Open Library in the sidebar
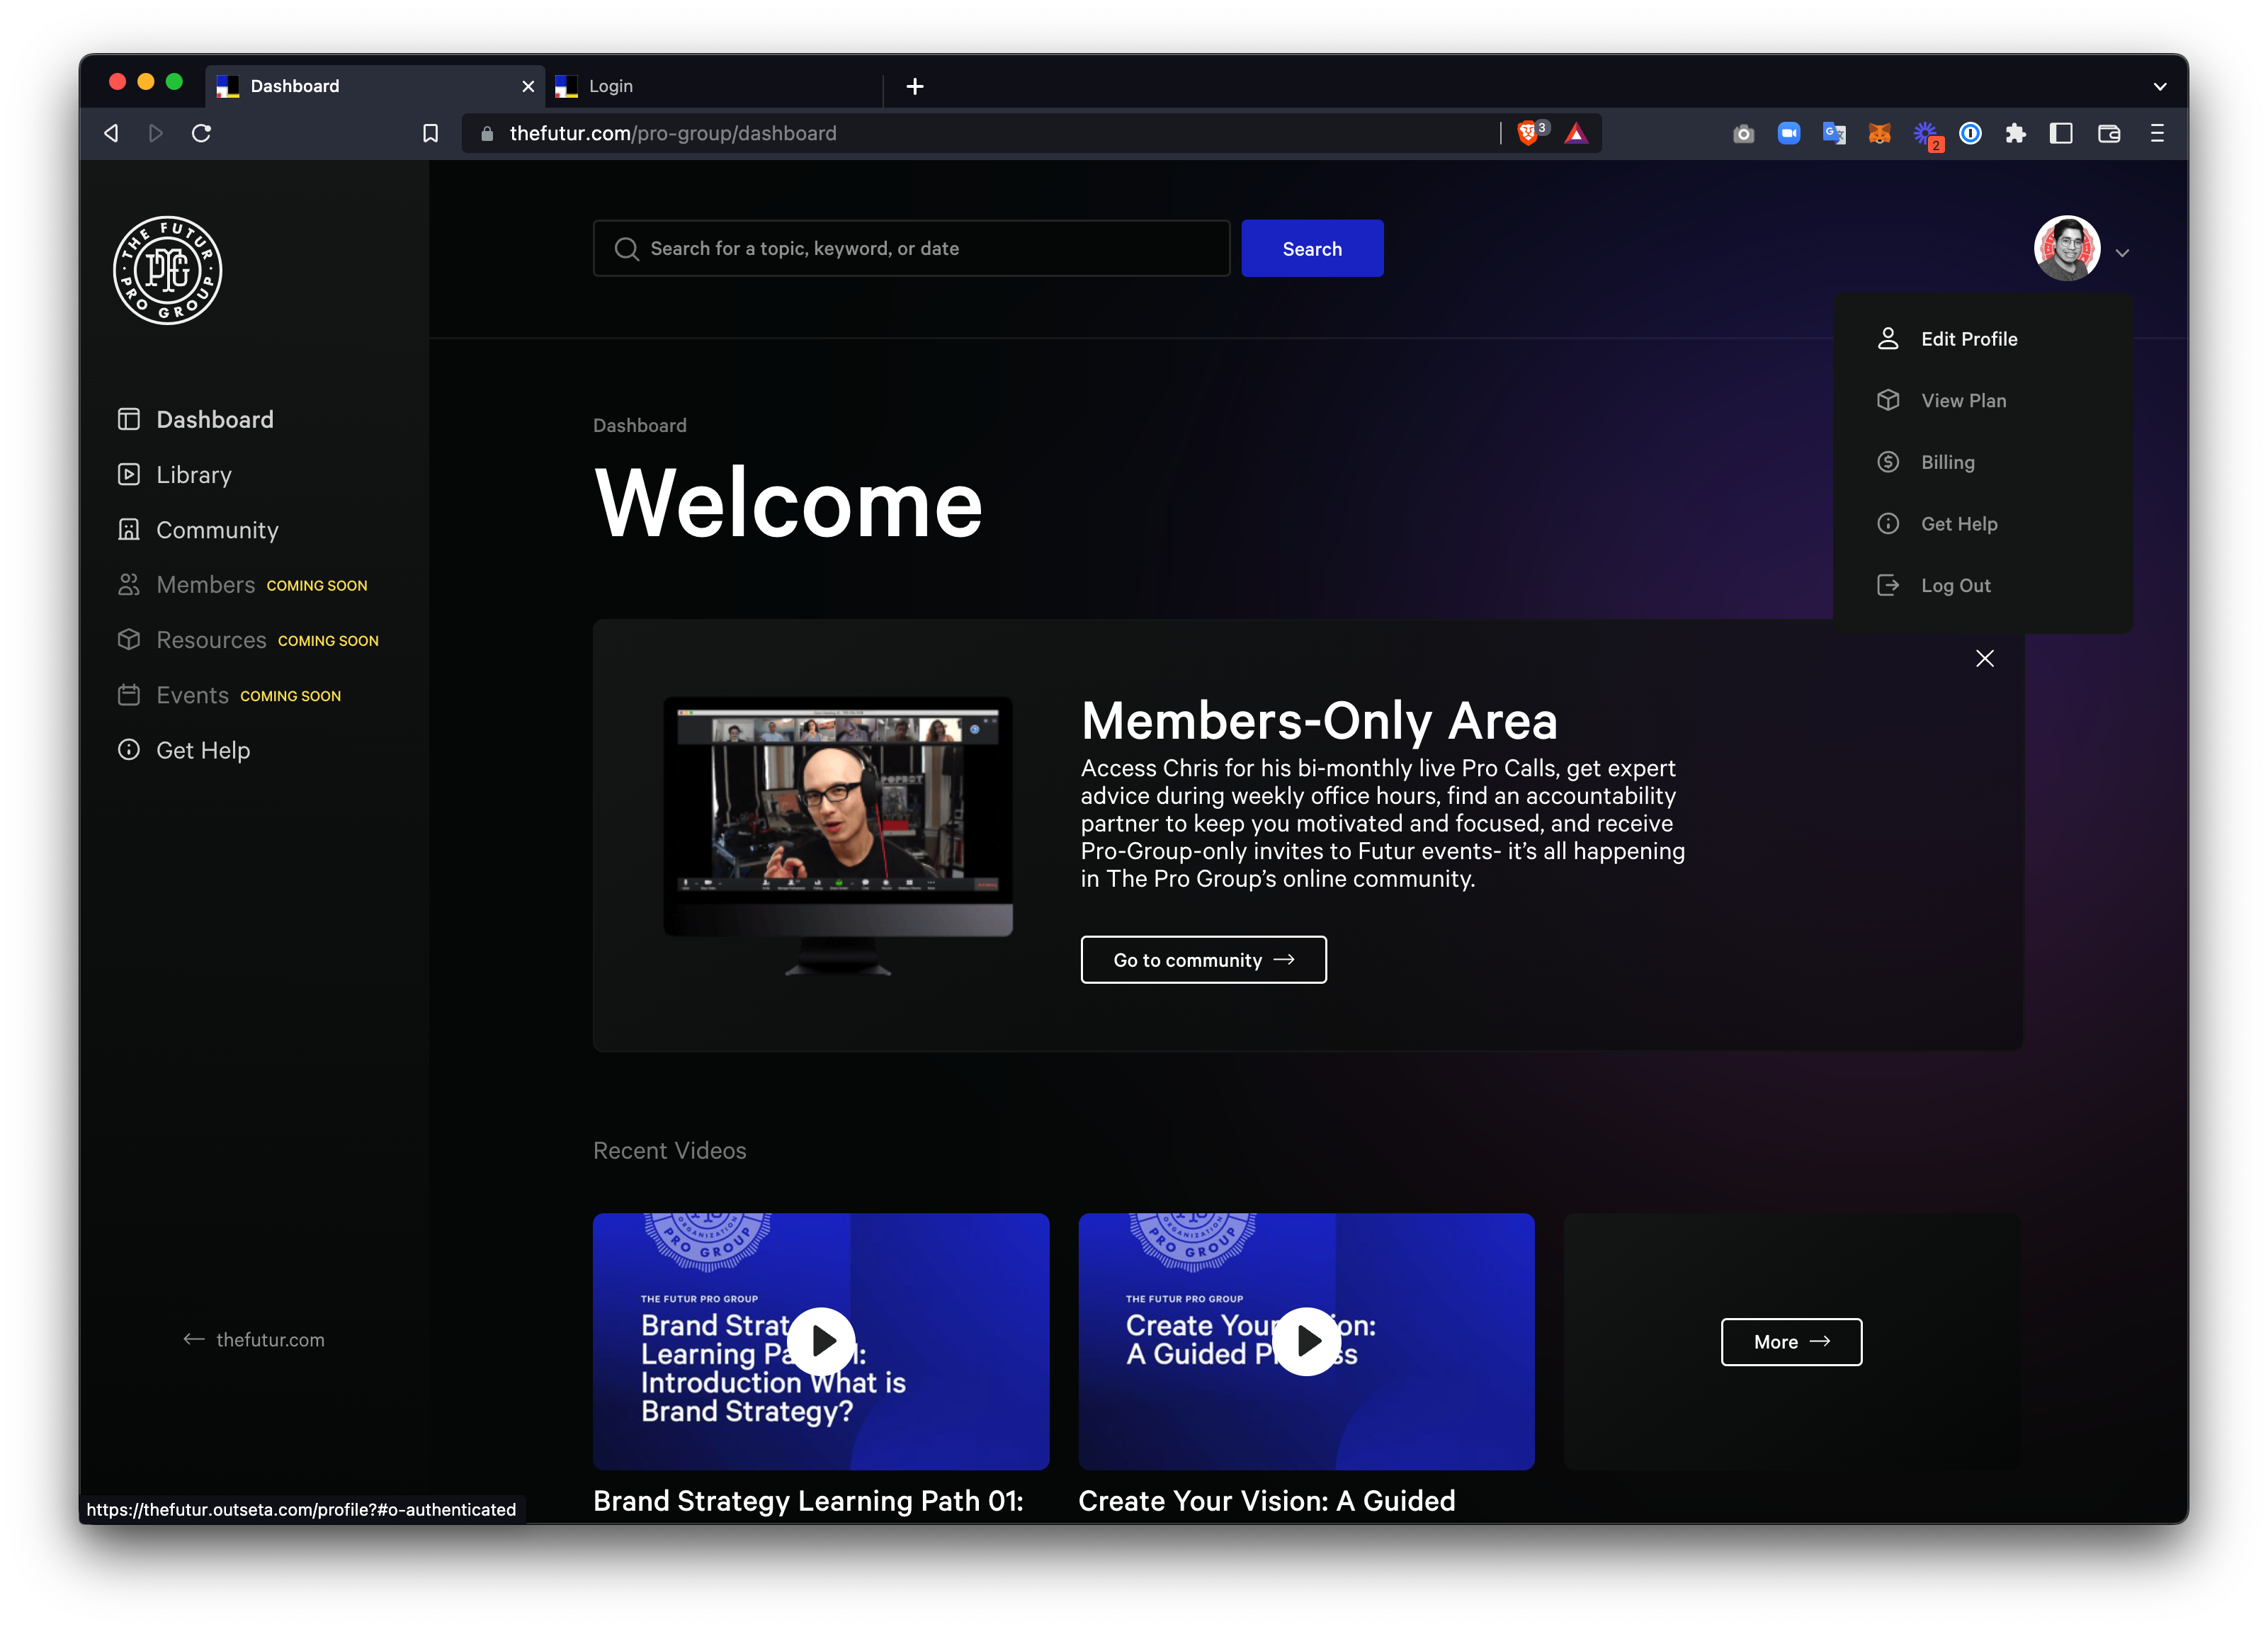The image size is (2268, 1629). (193, 475)
